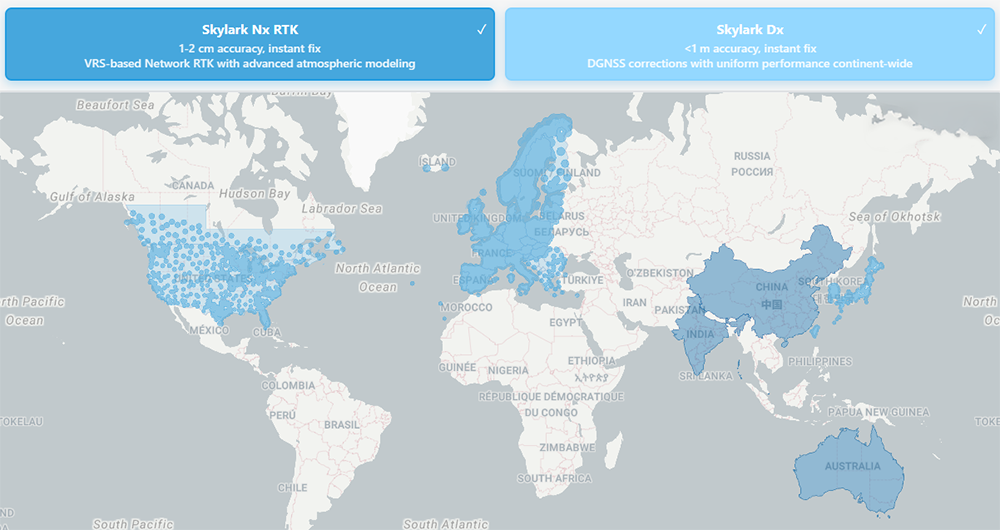Click the Morocco map label
1000x530 pixels.
[466, 307]
